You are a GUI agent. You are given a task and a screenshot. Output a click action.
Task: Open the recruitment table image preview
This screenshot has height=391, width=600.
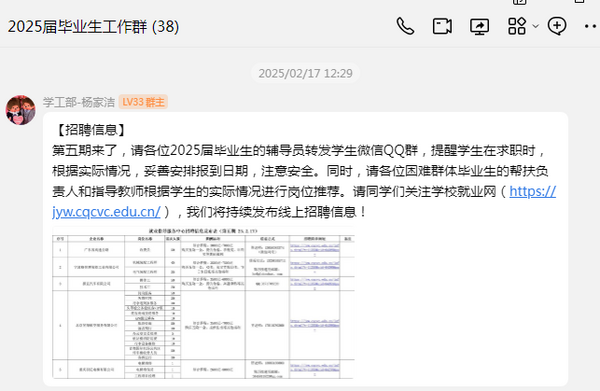(x=203, y=303)
